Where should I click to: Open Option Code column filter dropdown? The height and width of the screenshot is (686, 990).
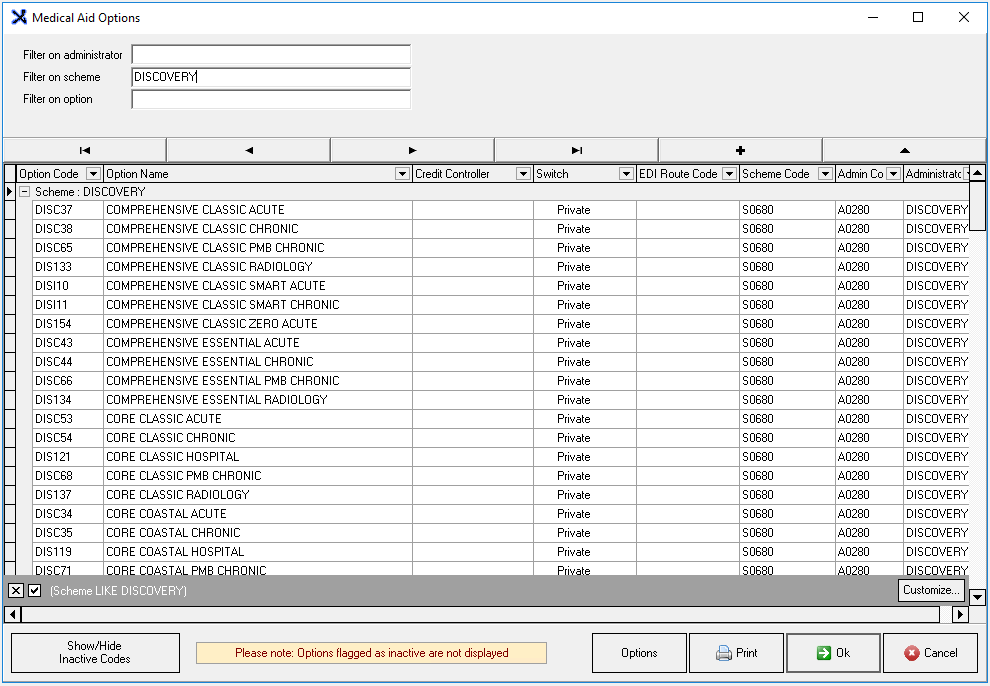[x=93, y=174]
